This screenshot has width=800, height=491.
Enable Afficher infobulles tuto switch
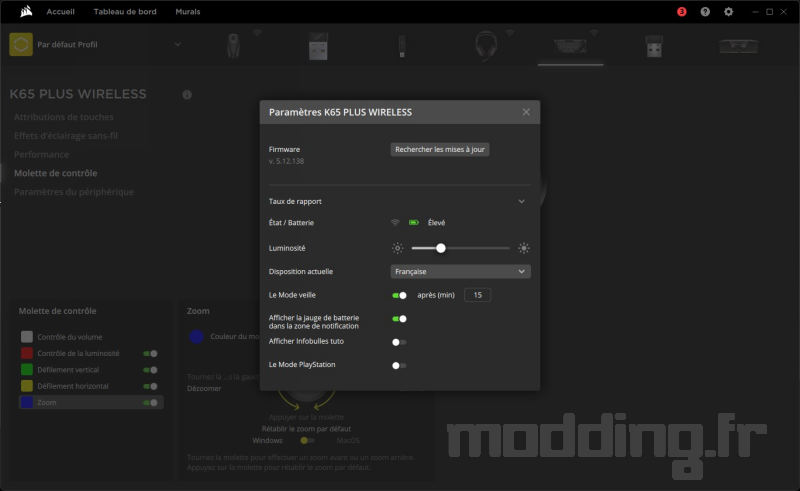(399, 342)
